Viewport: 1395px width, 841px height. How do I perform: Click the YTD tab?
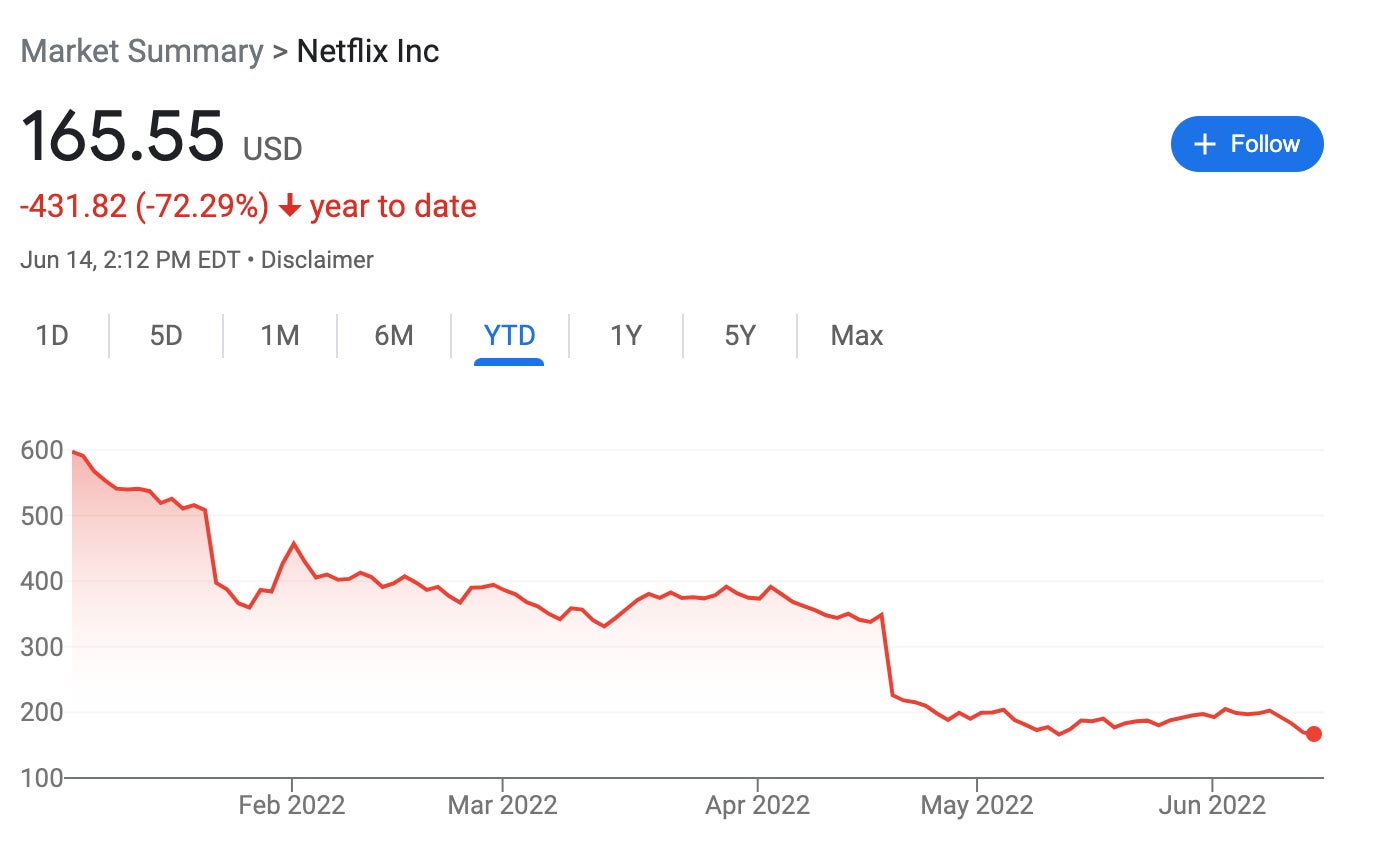509,335
